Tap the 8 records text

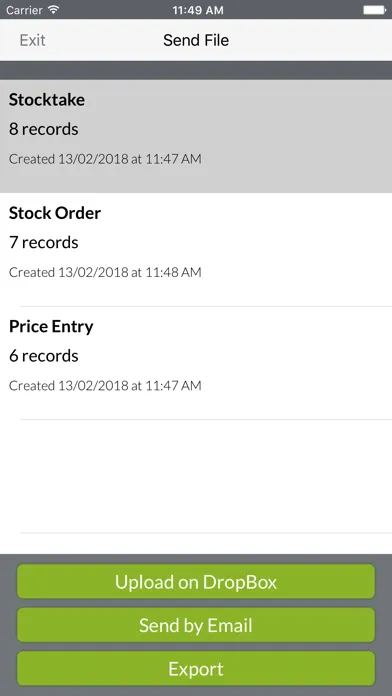44,129
